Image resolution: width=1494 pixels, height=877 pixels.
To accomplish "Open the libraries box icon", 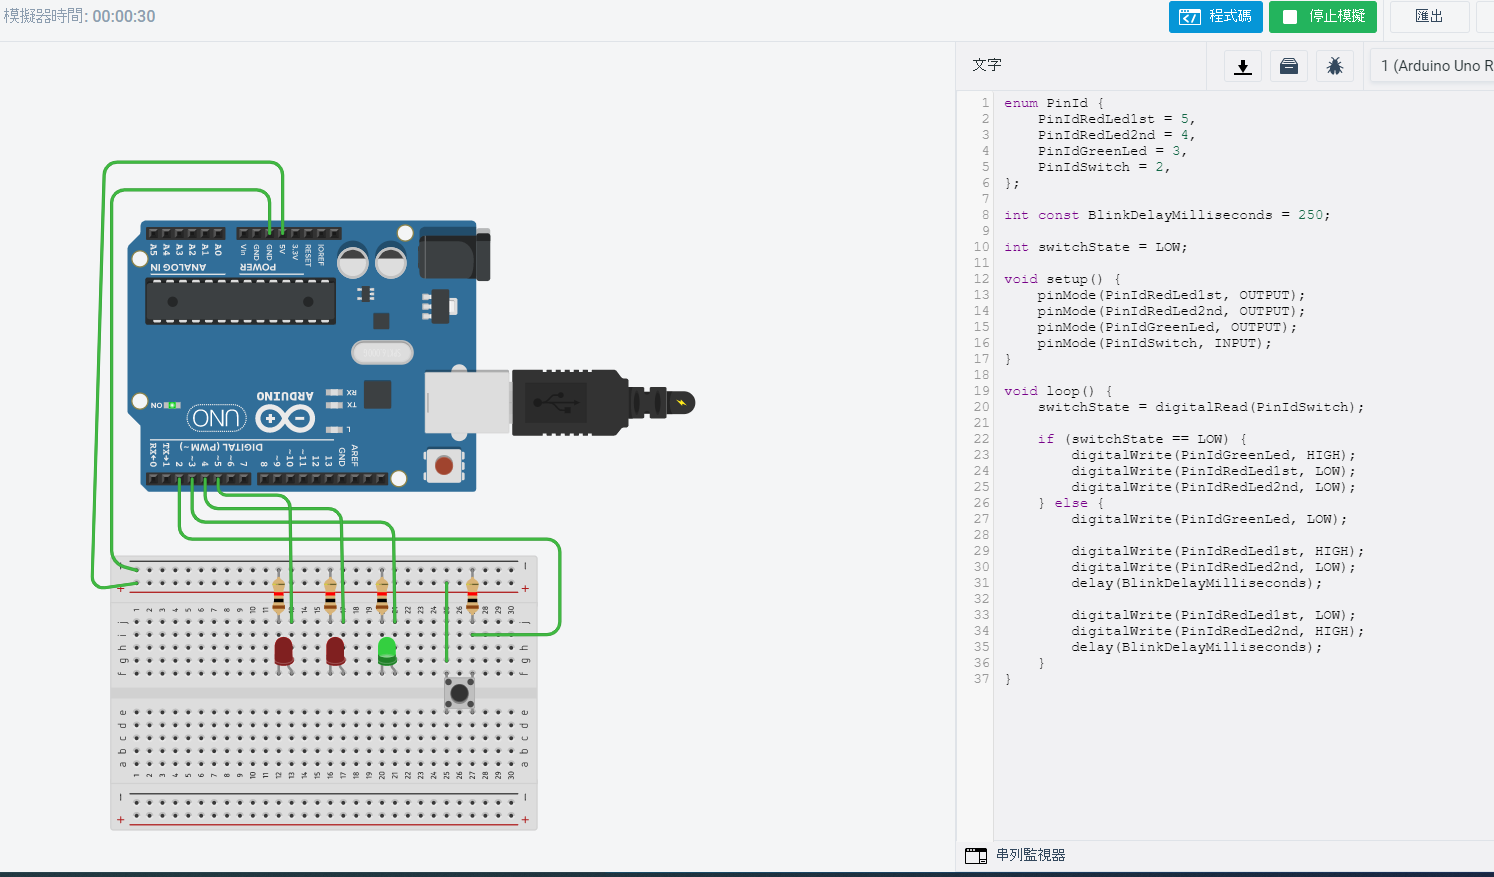I will point(1289,66).
